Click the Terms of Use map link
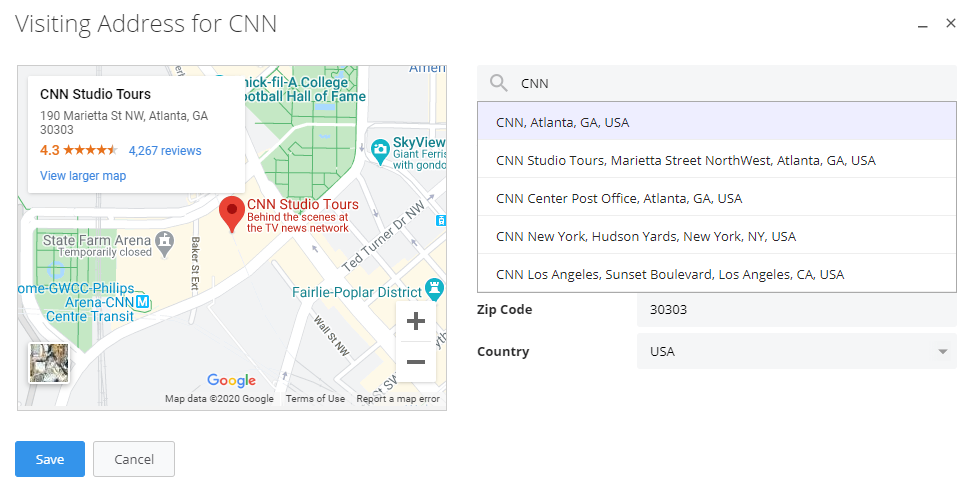The height and width of the screenshot is (491, 974). [315, 398]
